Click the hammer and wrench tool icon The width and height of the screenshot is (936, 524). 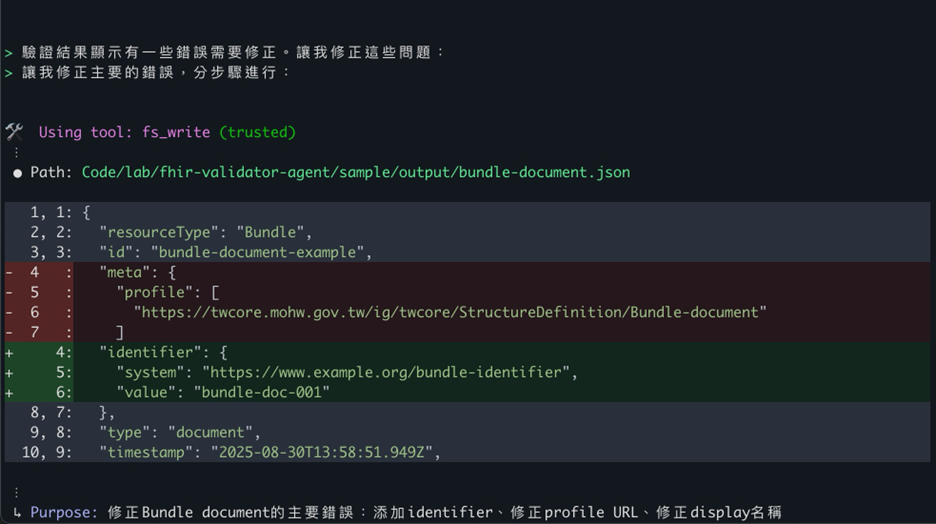click(x=14, y=132)
